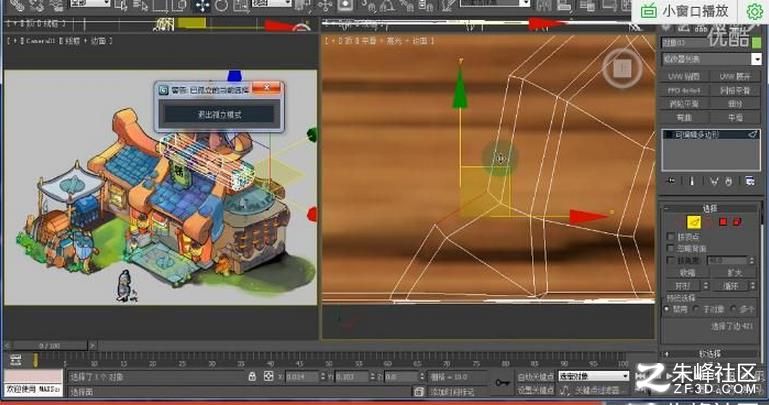Image resolution: width=769 pixels, height=405 pixels.
Task: Select the 子对象 preview selection radio button
Action: coord(695,309)
